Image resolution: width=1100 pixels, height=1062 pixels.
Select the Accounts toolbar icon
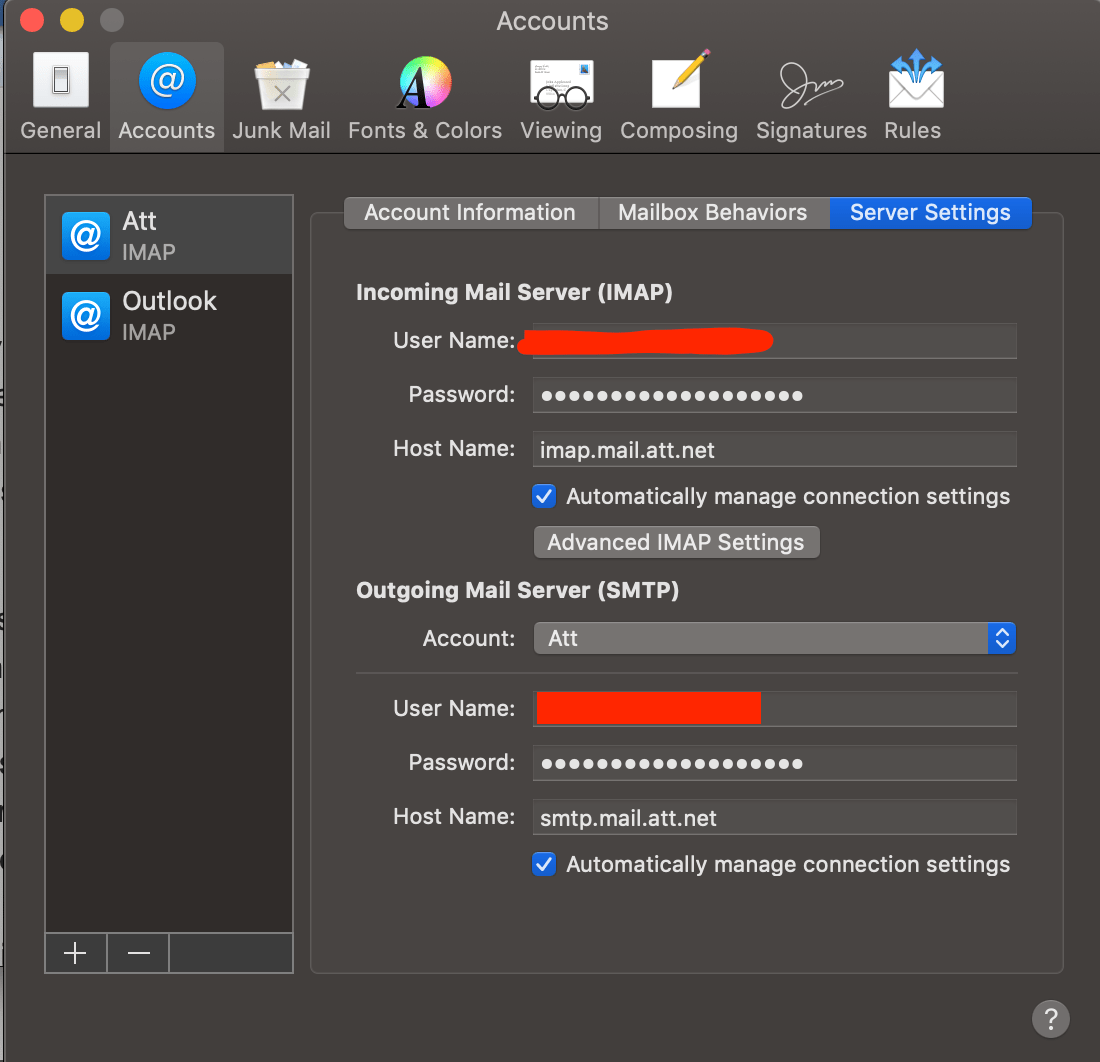(x=167, y=97)
